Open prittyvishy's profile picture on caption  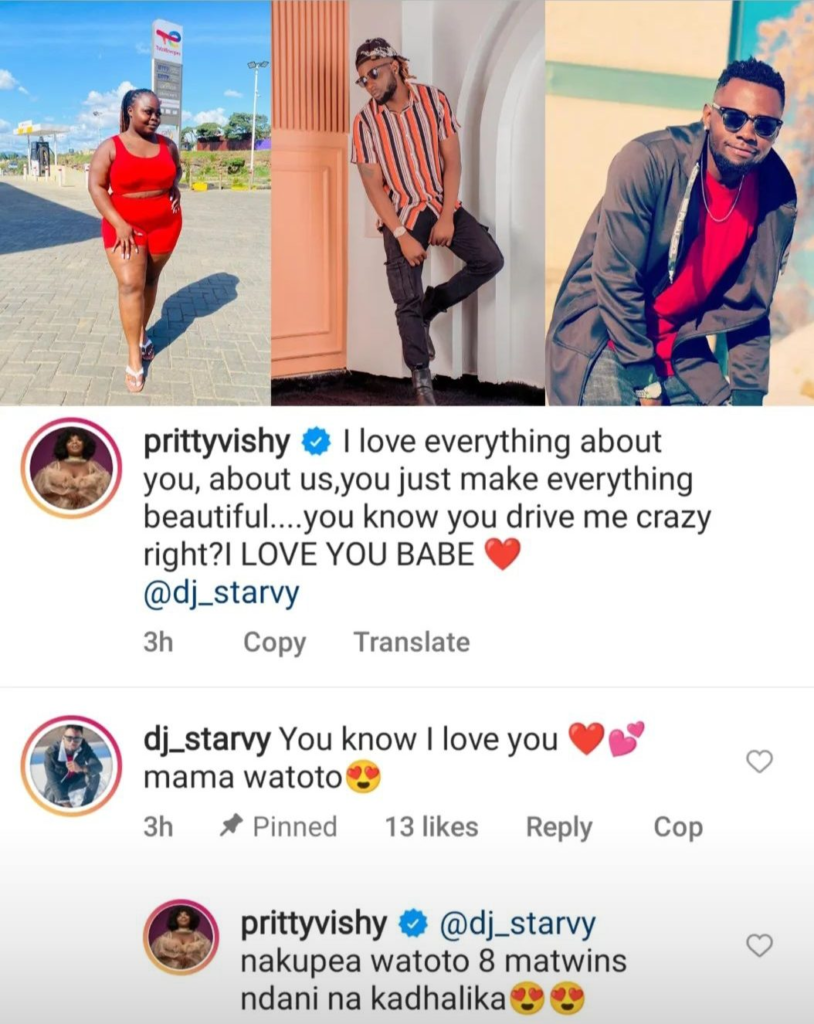pyautogui.click(x=71, y=468)
